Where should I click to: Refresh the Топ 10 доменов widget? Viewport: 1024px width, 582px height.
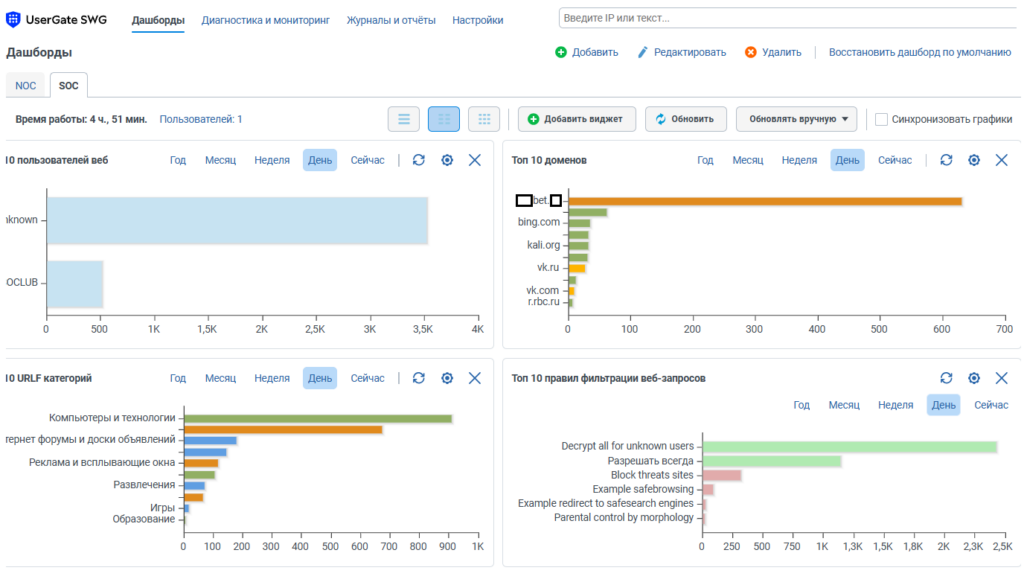pyautogui.click(x=946, y=160)
